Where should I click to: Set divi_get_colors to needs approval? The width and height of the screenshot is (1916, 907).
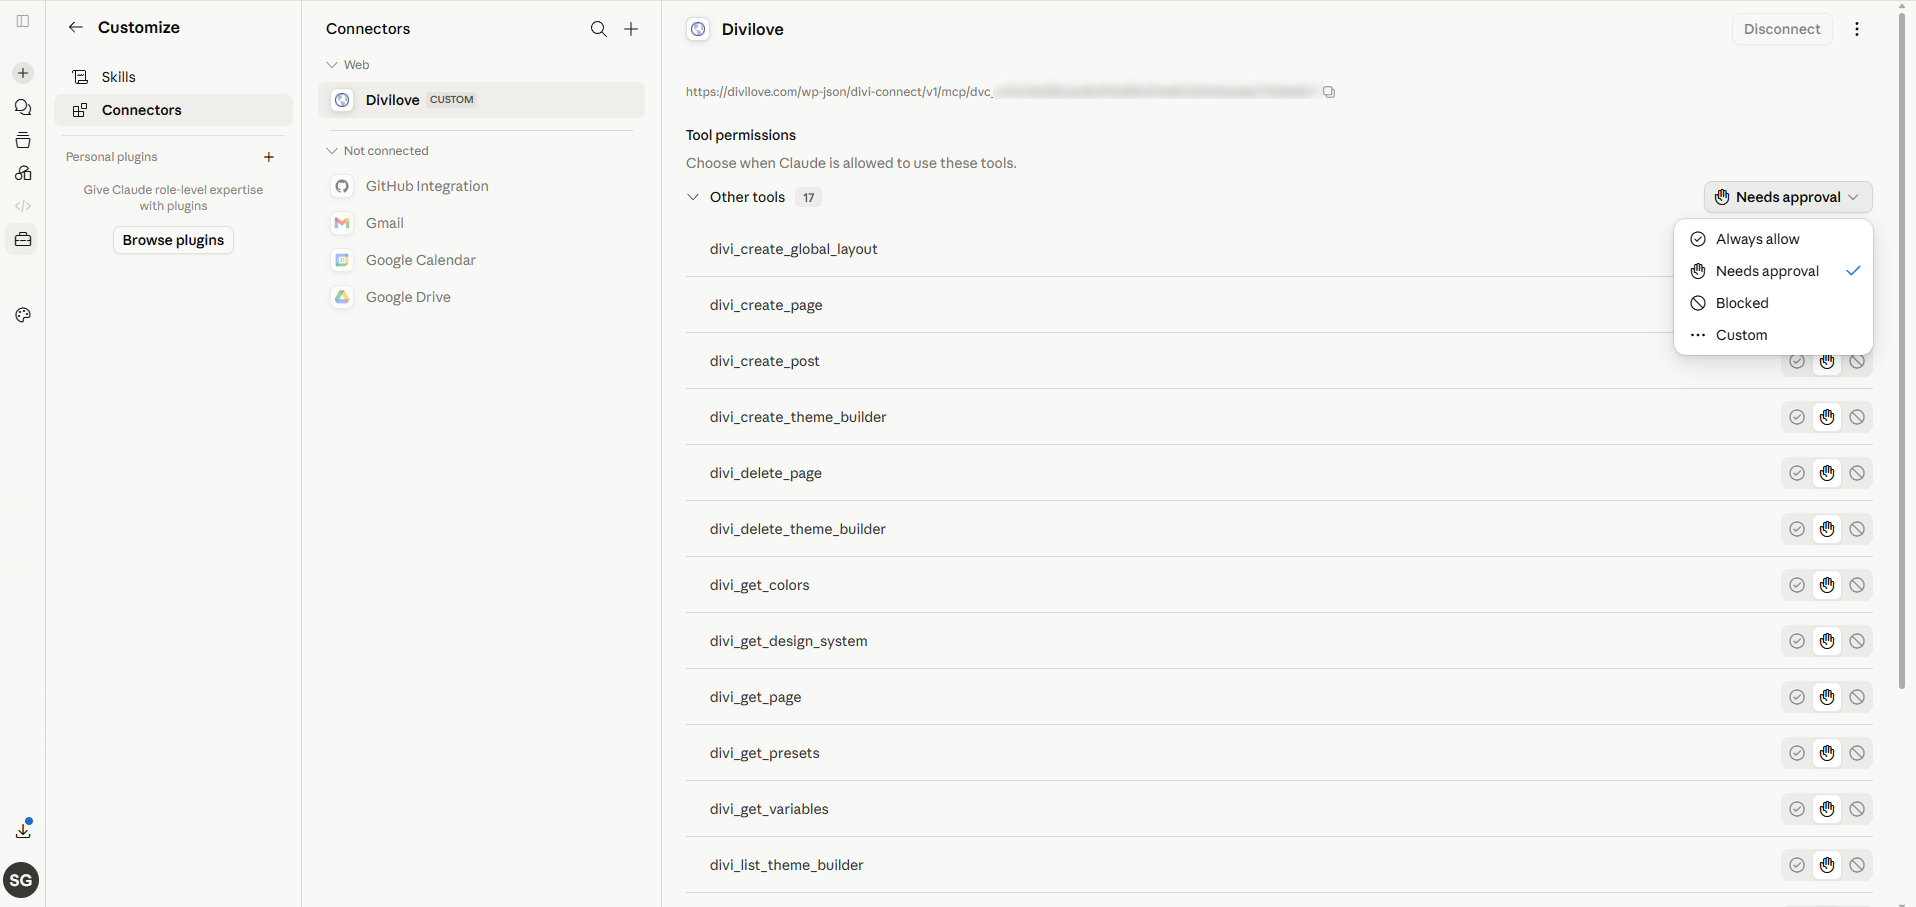pos(1827,585)
